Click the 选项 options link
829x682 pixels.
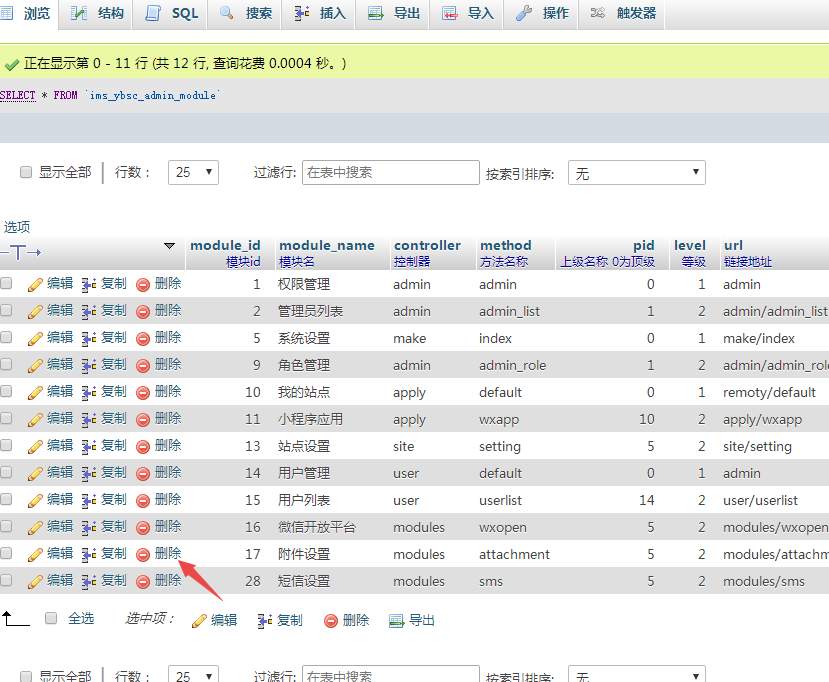17,227
